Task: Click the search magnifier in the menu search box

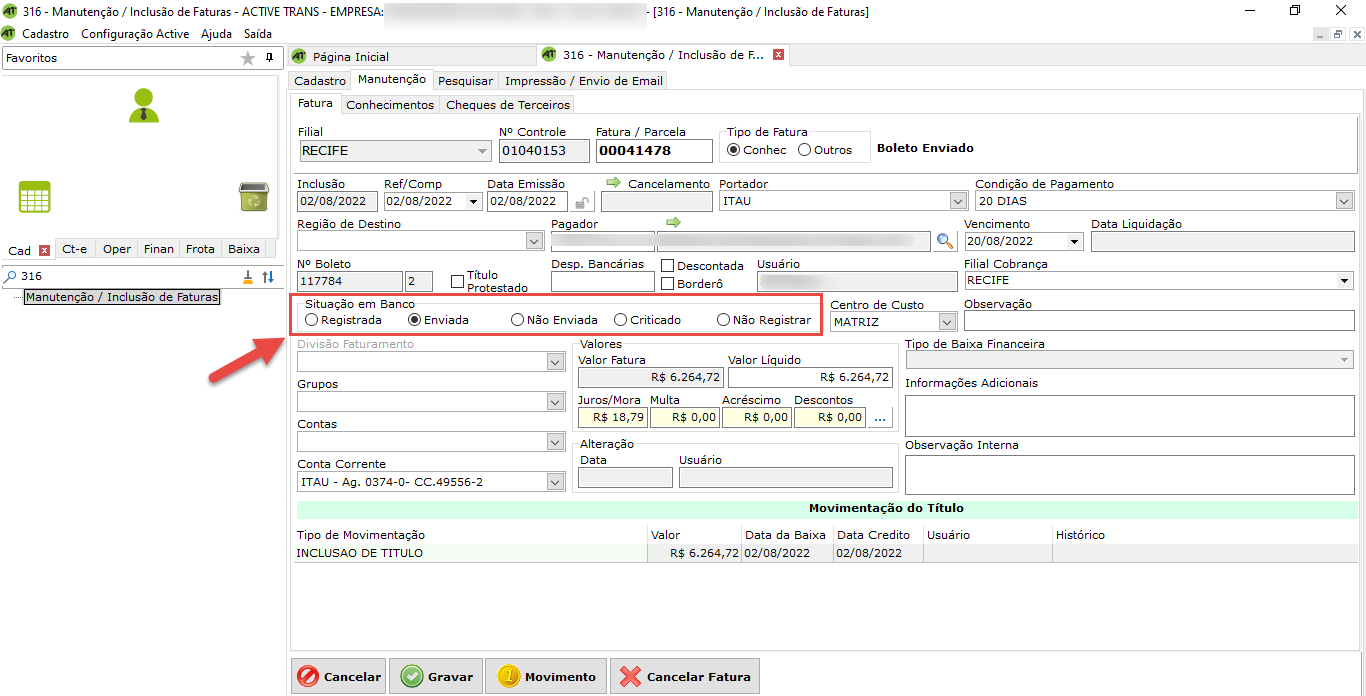Action: coord(10,276)
